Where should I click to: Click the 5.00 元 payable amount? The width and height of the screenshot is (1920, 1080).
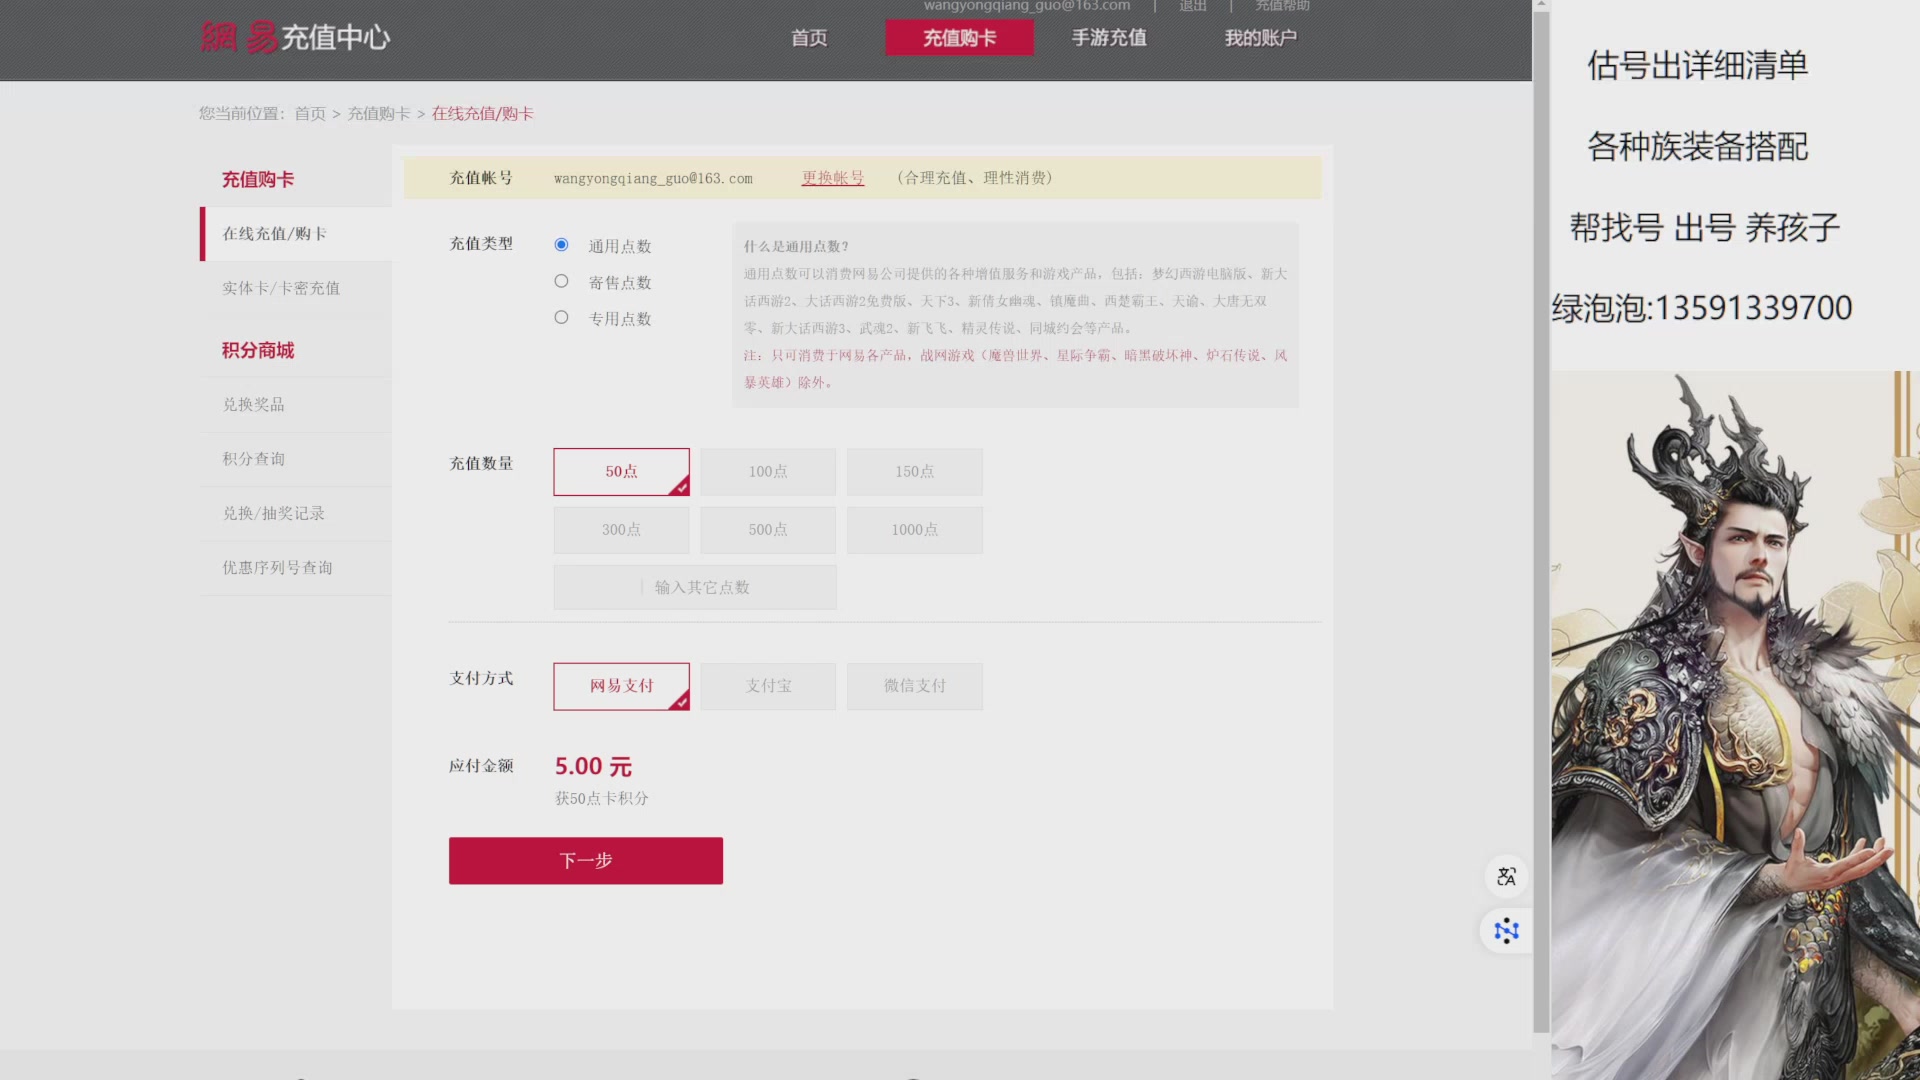coord(594,767)
